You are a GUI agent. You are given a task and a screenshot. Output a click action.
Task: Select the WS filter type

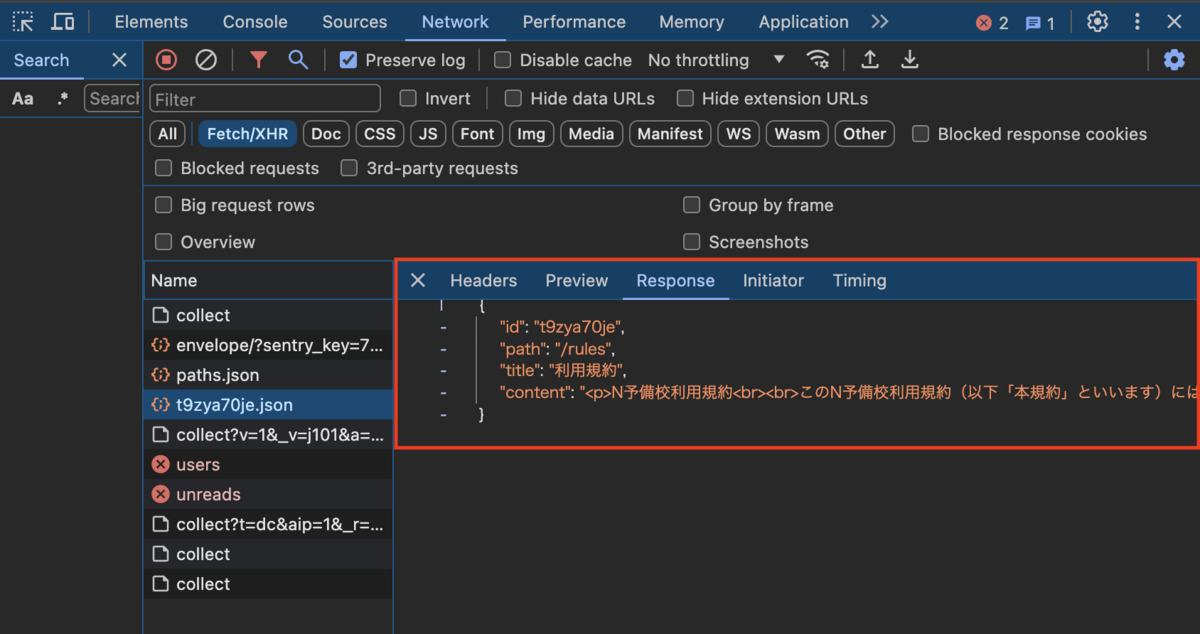point(738,134)
